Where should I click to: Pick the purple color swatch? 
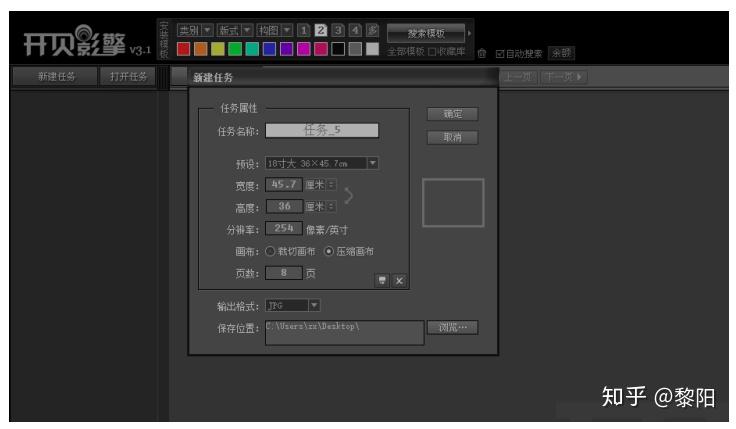[286, 49]
